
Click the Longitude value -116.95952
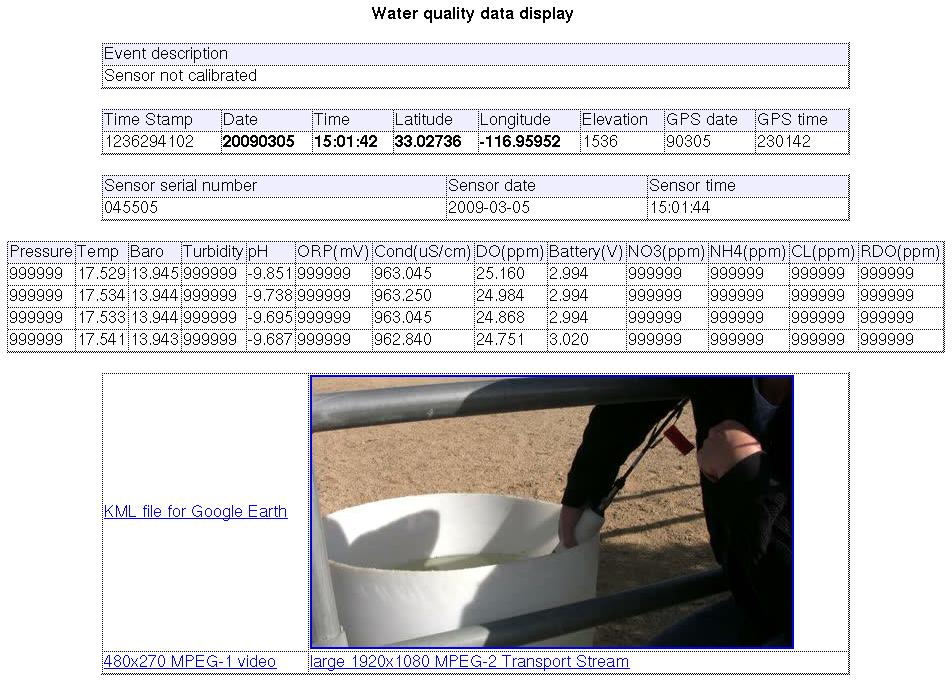pos(520,141)
